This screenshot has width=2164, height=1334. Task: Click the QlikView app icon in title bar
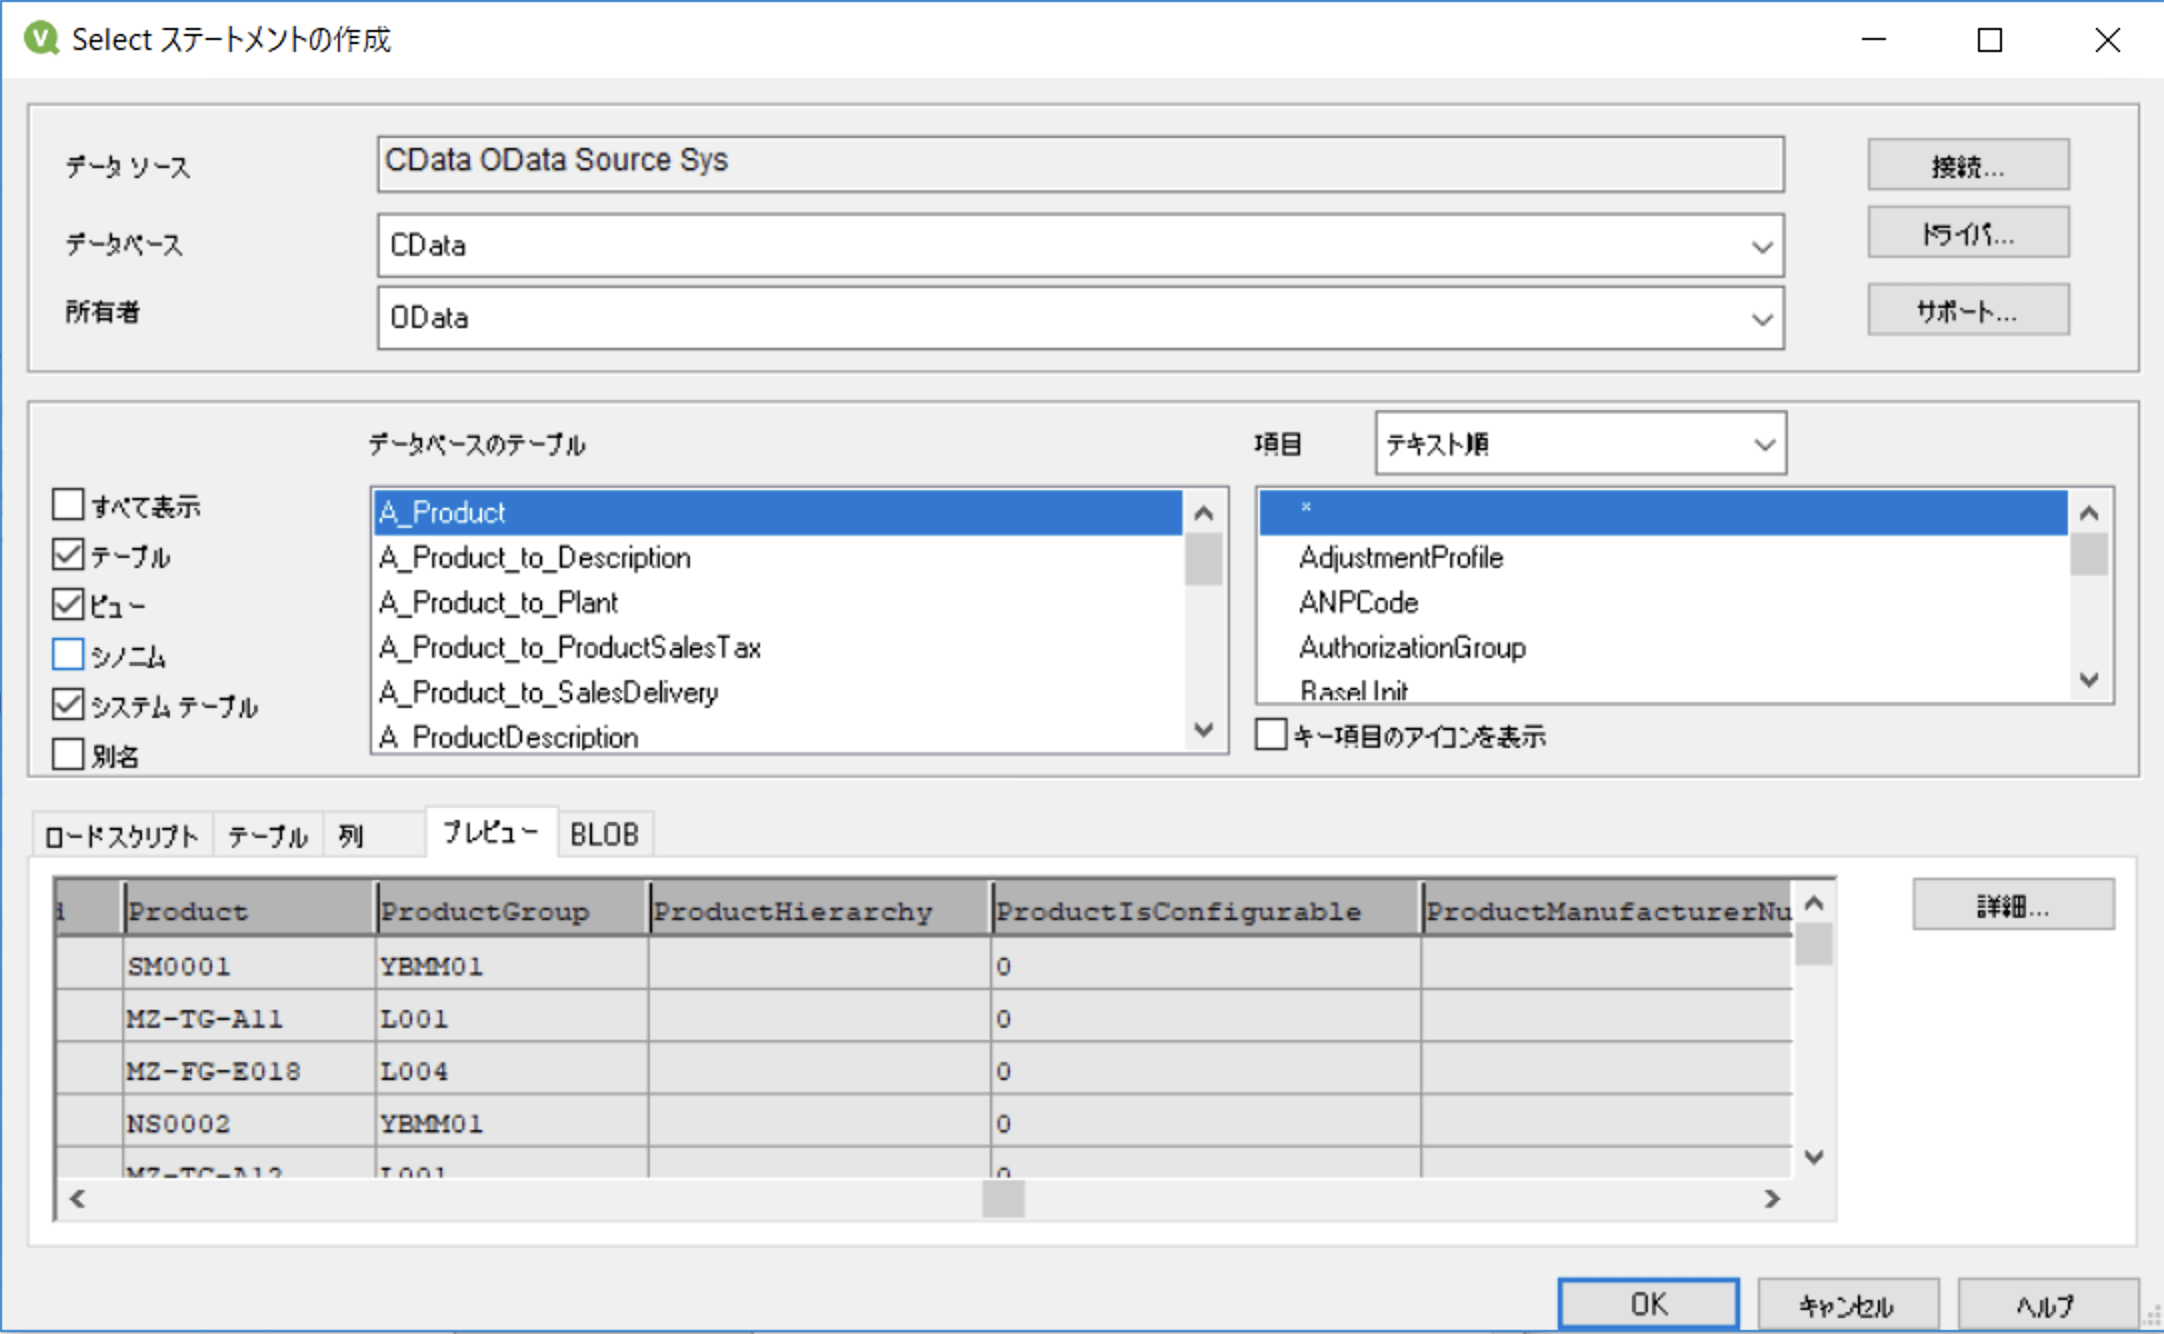coord(41,39)
